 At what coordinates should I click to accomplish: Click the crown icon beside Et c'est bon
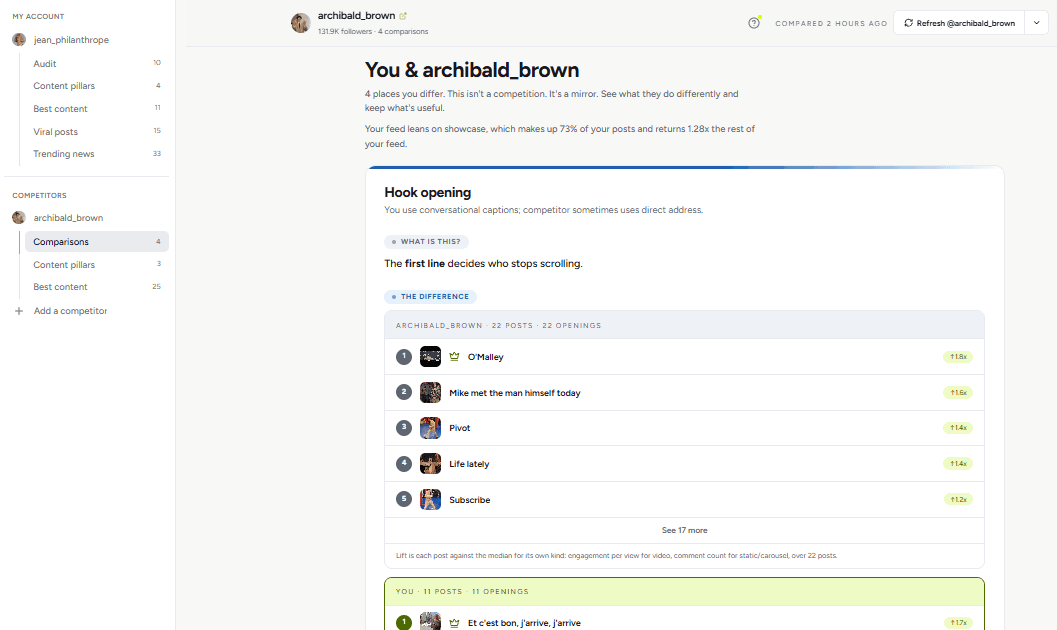click(454, 623)
